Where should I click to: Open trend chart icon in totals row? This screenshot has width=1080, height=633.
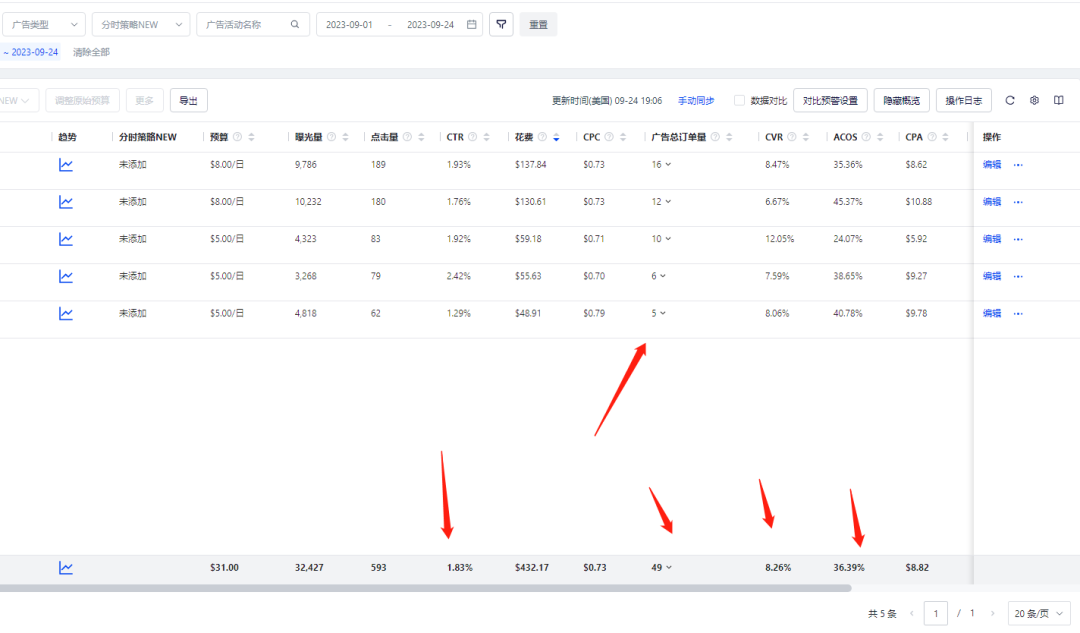point(66,568)
